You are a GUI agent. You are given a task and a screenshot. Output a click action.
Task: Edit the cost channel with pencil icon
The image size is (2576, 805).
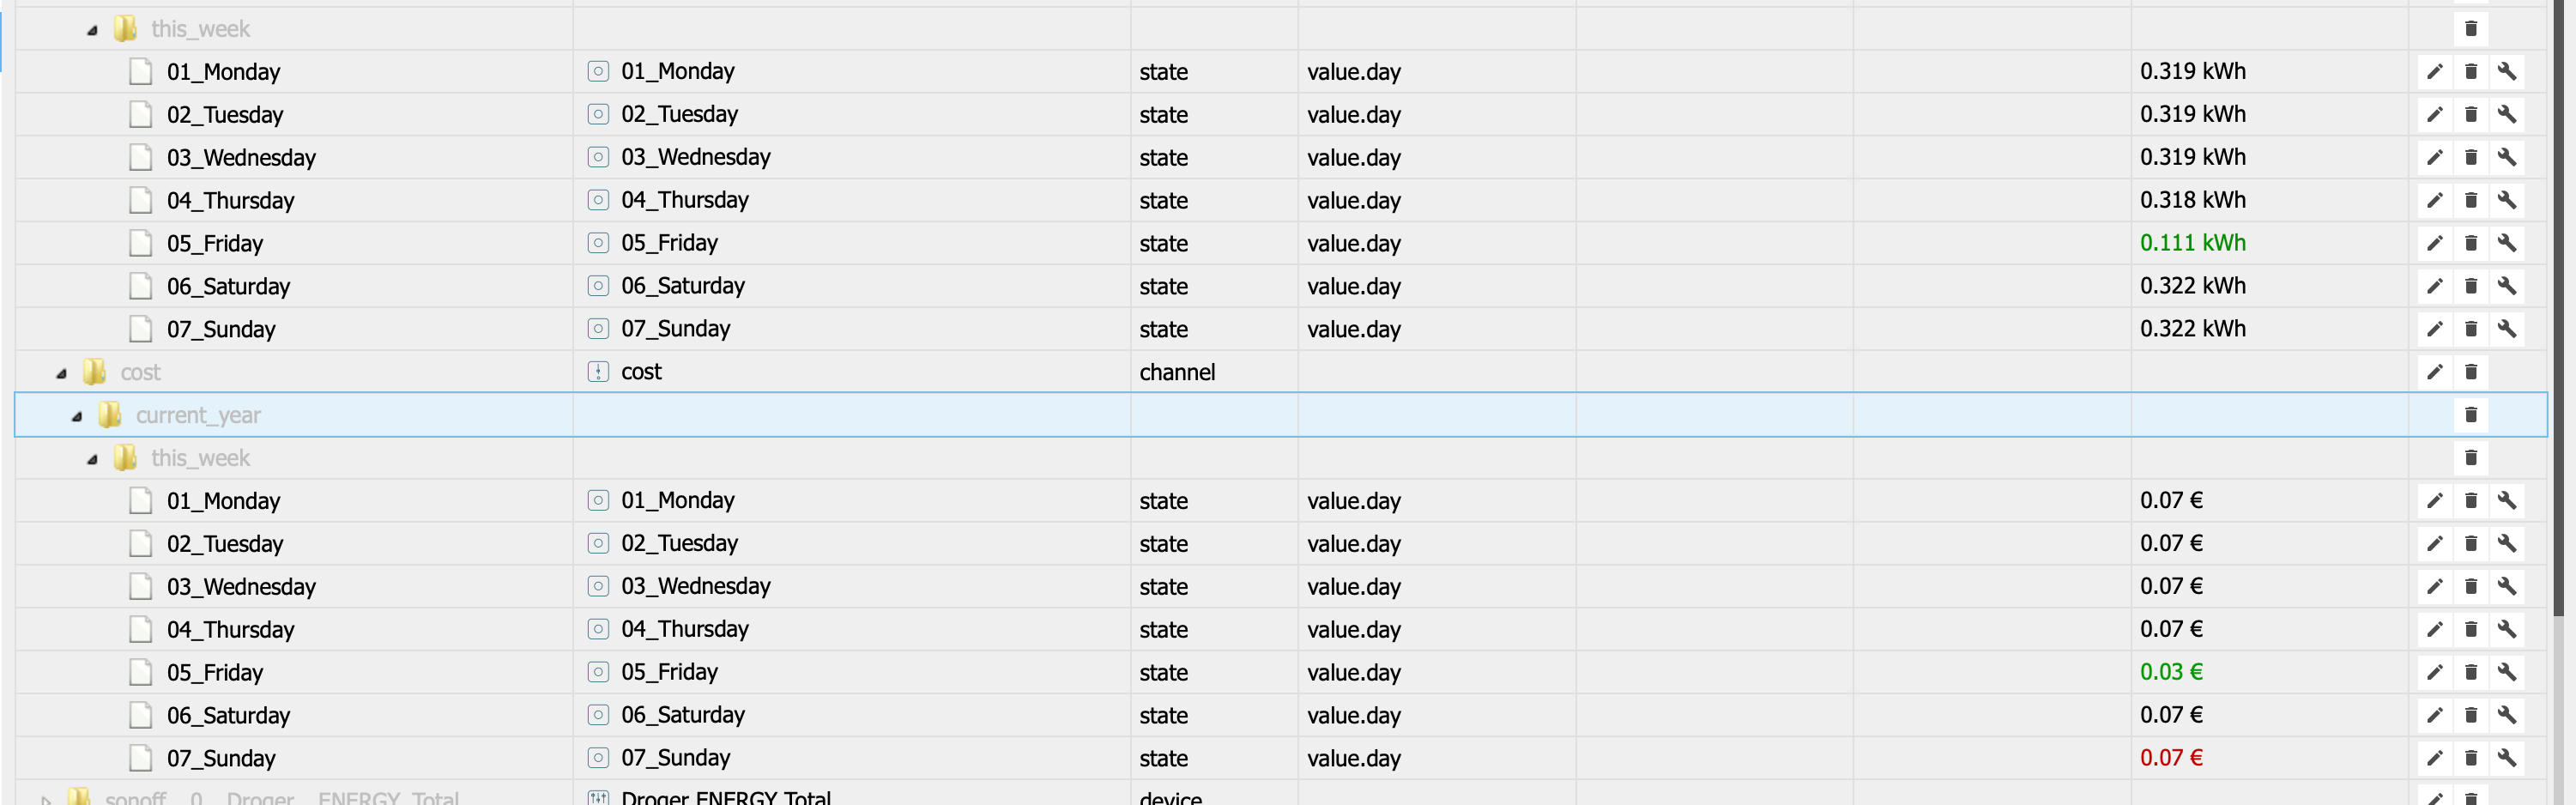point(2434,372)
